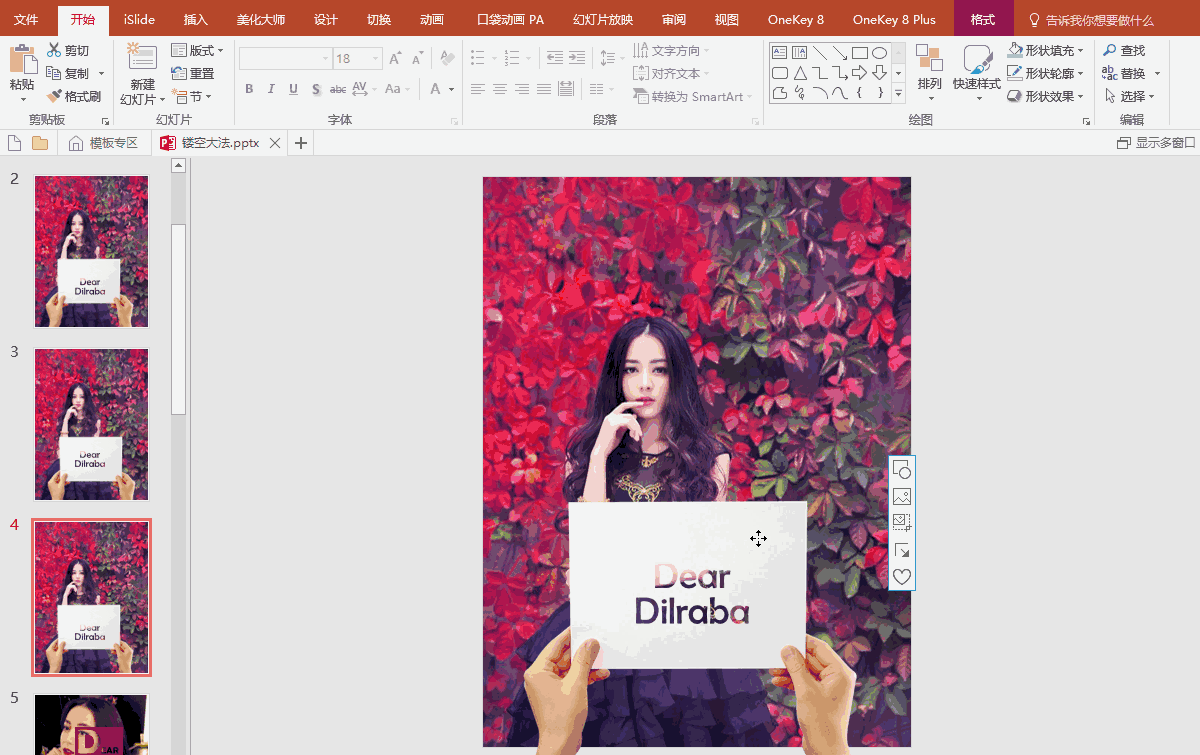
Task: Open the OneKey 8 Plus tab
Action: pos(894,20)
